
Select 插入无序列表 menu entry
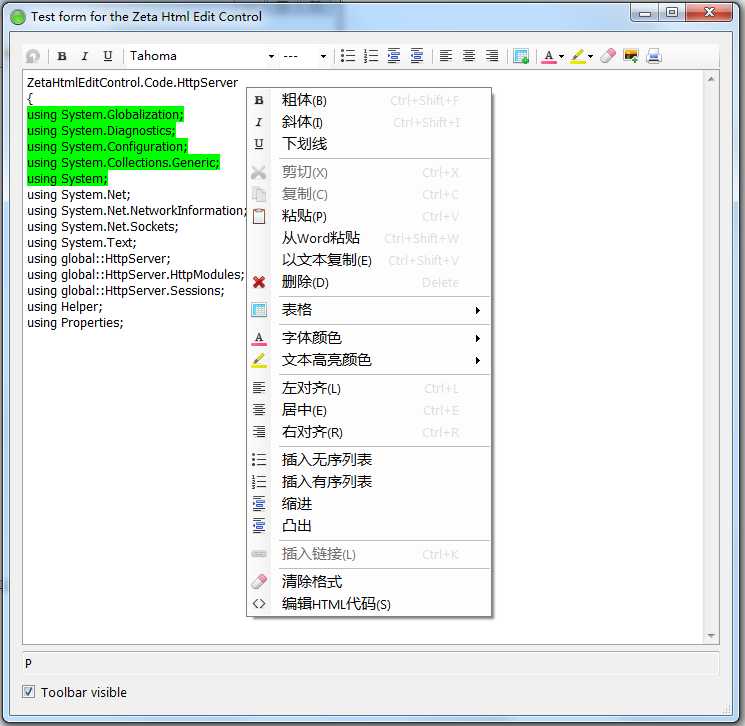pyautogui.click(x=370, y=460)
